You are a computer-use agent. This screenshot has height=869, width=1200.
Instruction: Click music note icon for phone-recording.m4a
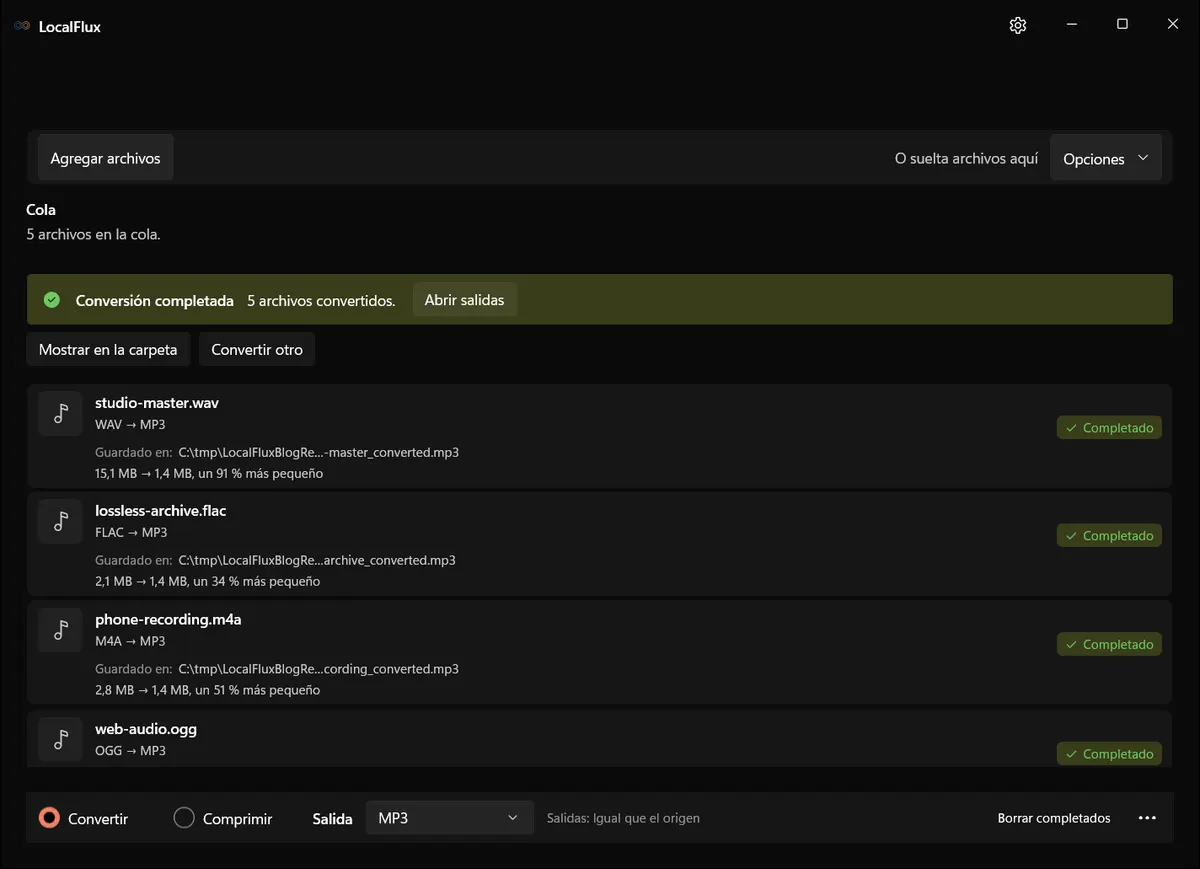click(60, 630)
